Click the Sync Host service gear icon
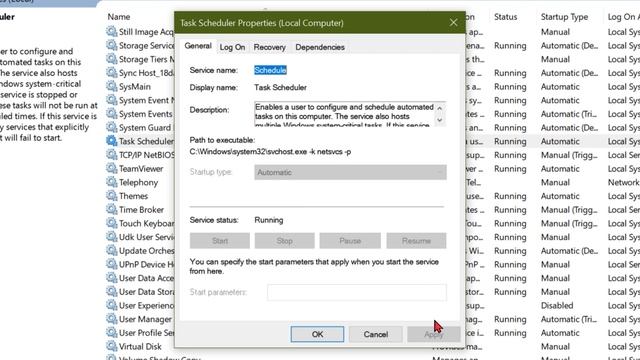 click(x=111, y=73)
